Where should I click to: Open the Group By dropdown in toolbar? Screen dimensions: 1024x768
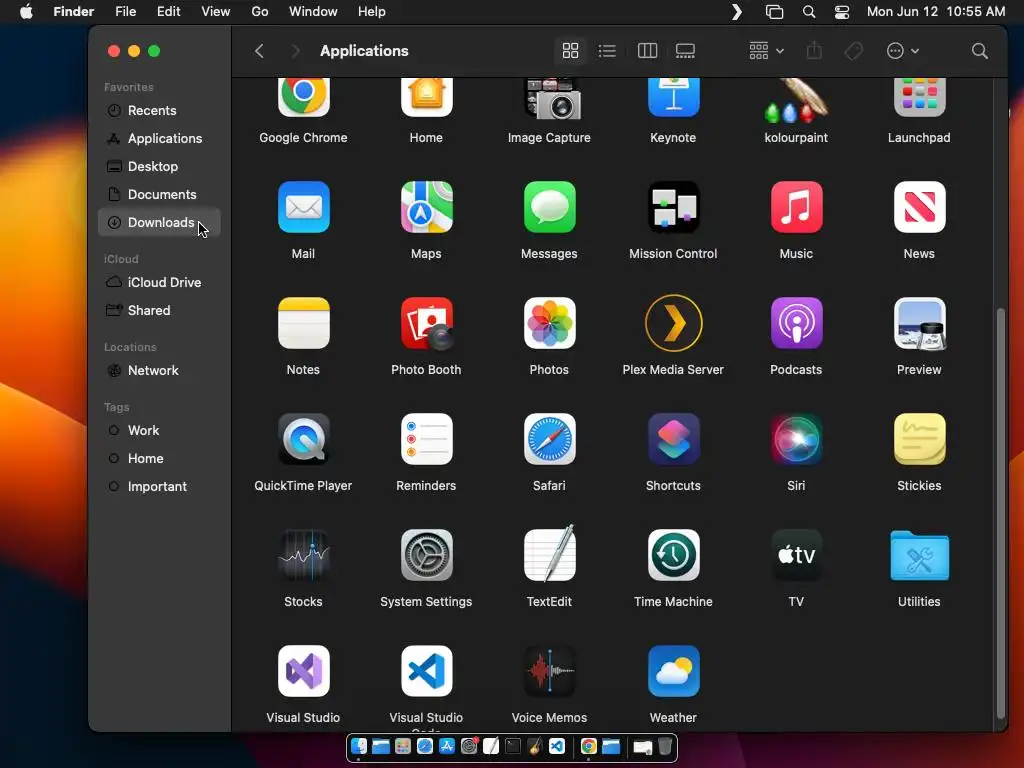point(766,51)
